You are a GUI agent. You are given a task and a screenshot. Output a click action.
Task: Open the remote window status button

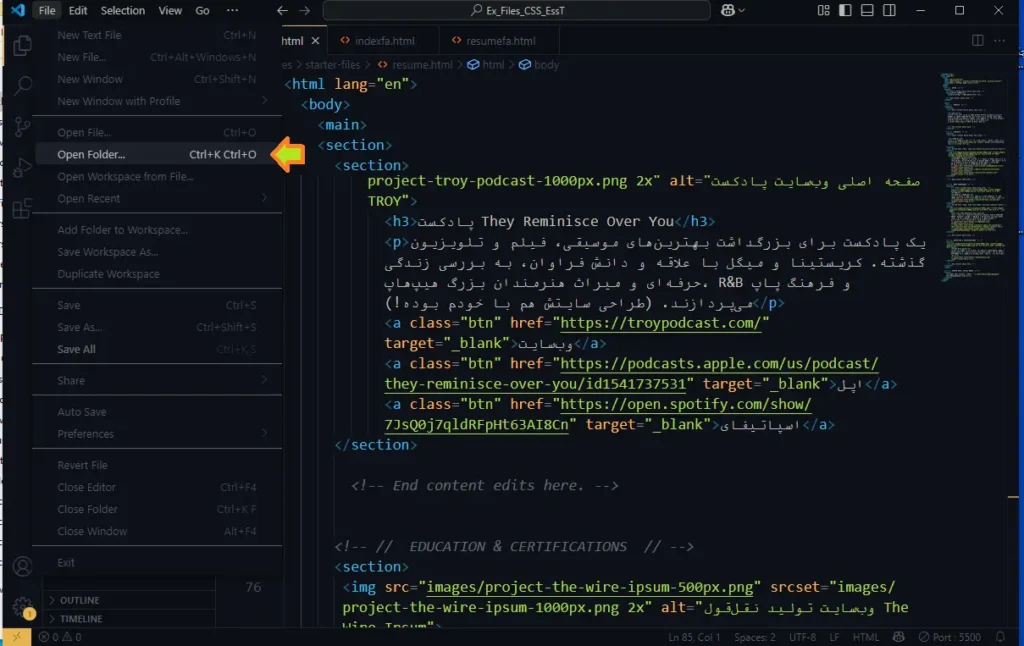[x=17, y=637]
